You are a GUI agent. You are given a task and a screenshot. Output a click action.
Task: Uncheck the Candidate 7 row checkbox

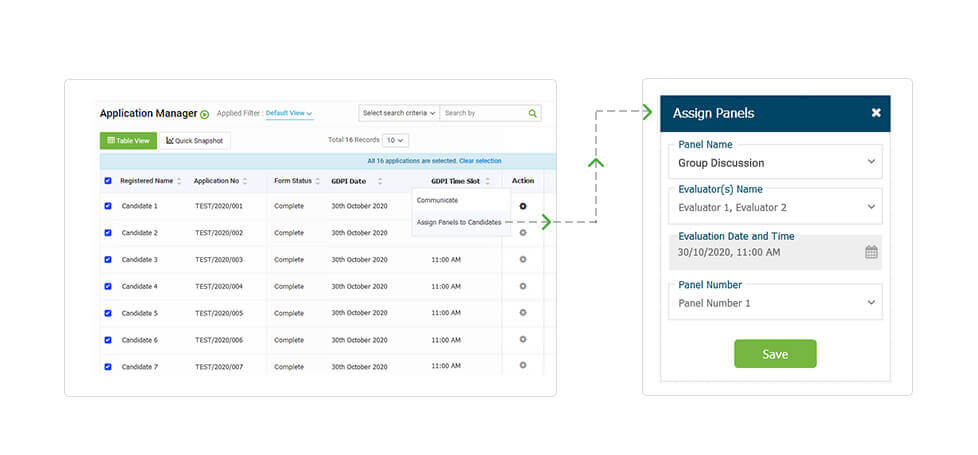108,367
